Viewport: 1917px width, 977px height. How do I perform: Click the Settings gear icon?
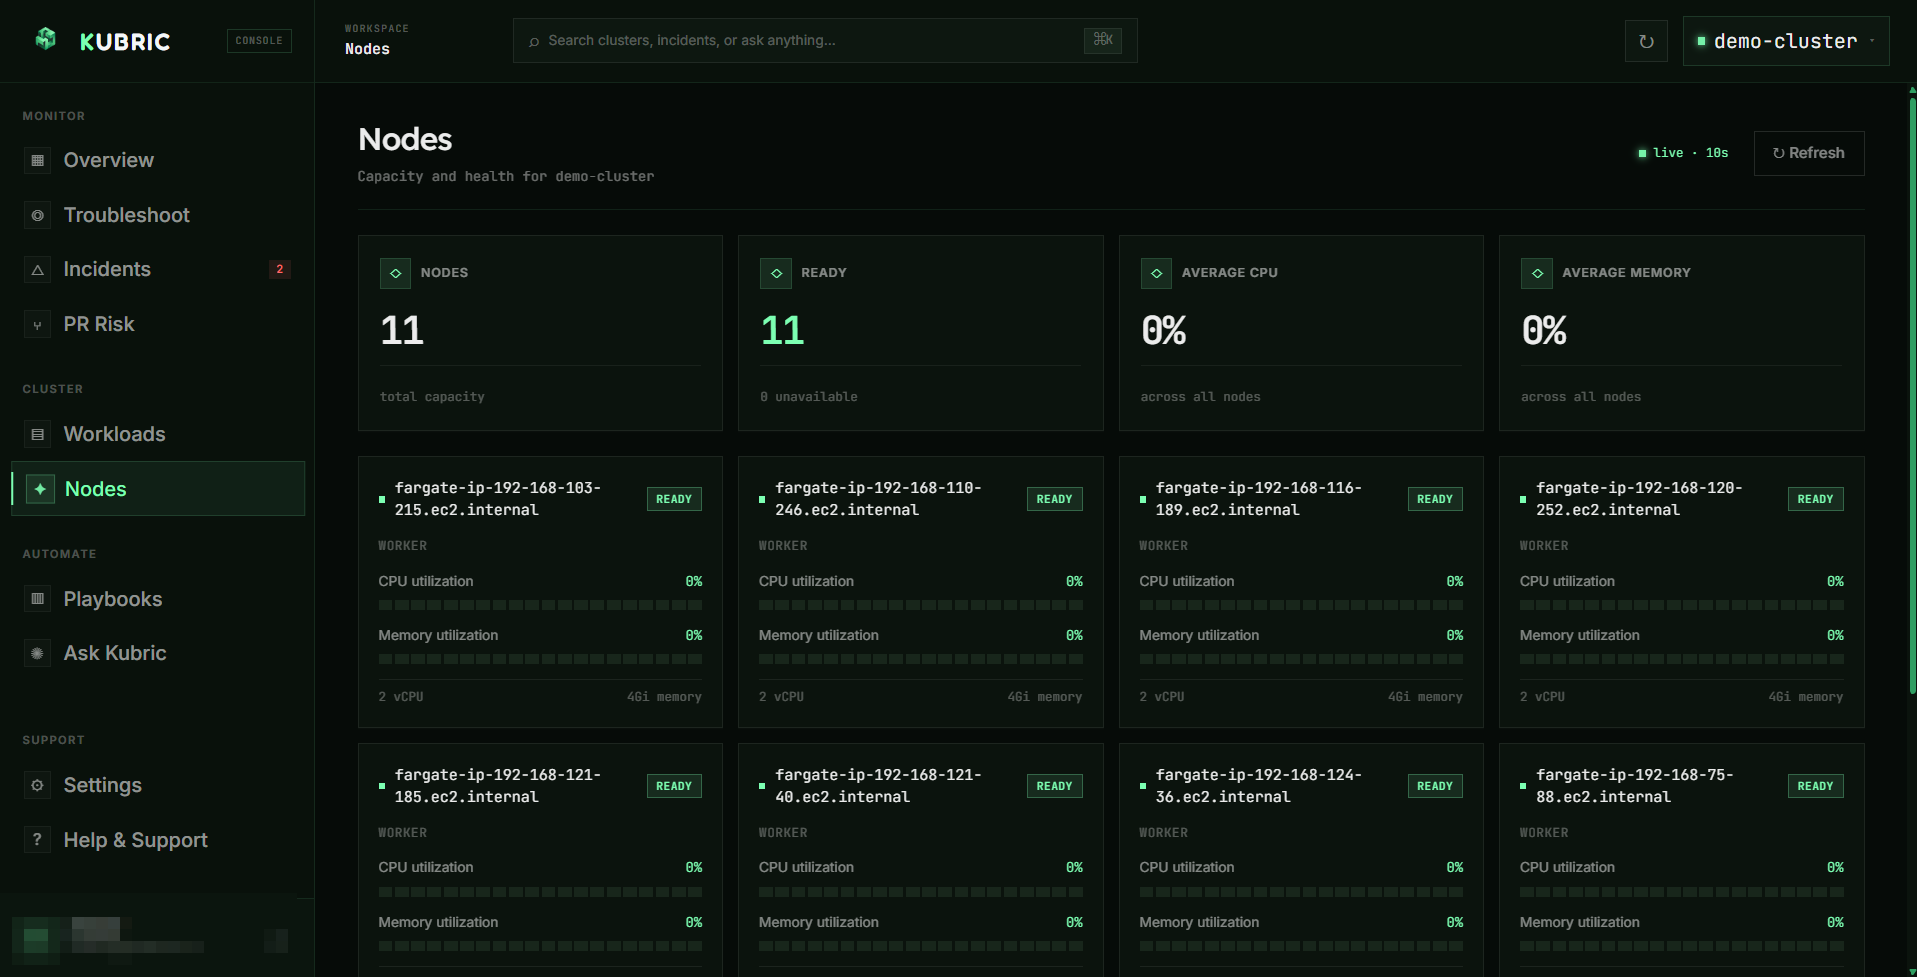[38, 785]
